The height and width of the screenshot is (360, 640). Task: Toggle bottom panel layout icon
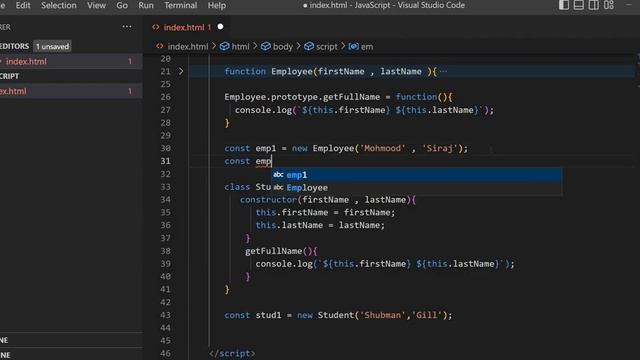click(x=578, y=5)
